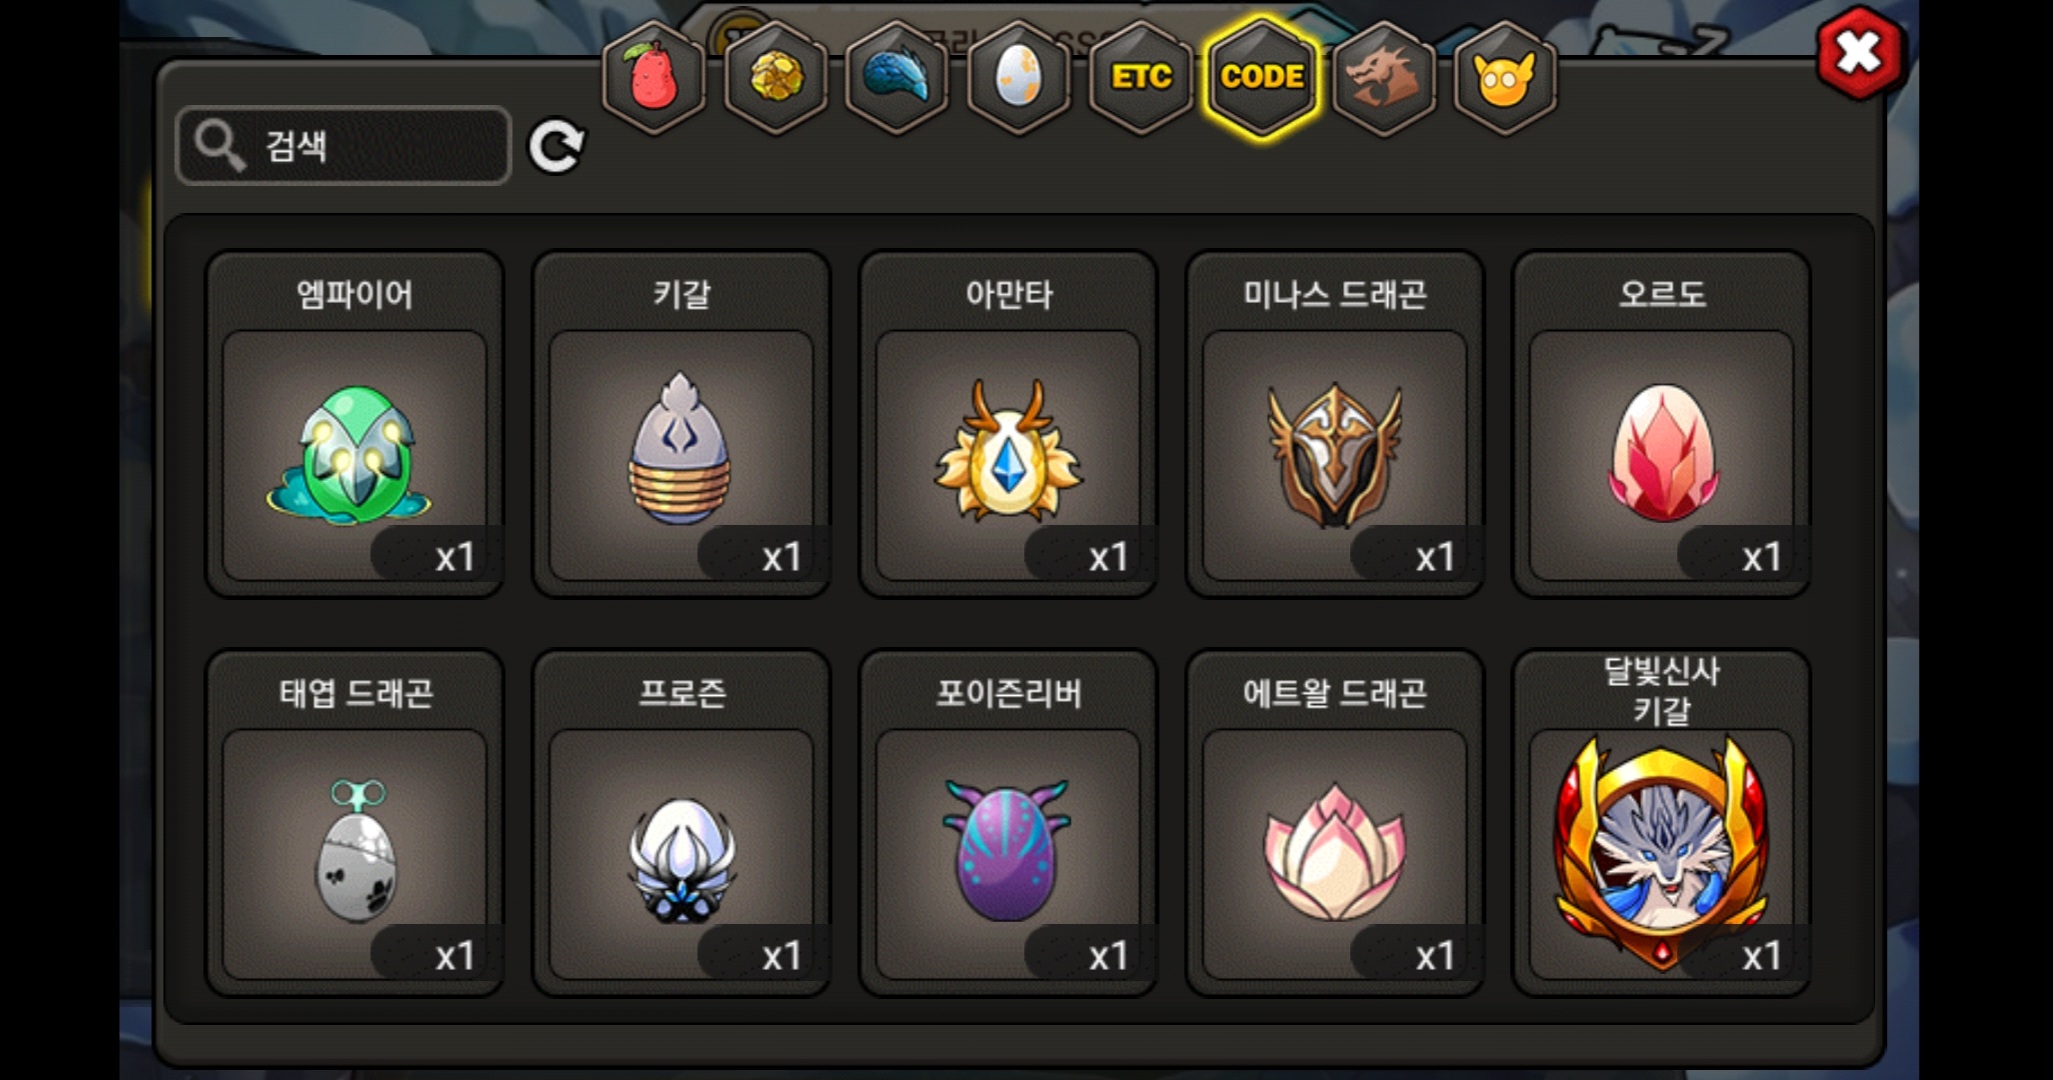Select the gold nugget category tab
The height and width of the screenshot is (1080, 2053).
[776, 78]
